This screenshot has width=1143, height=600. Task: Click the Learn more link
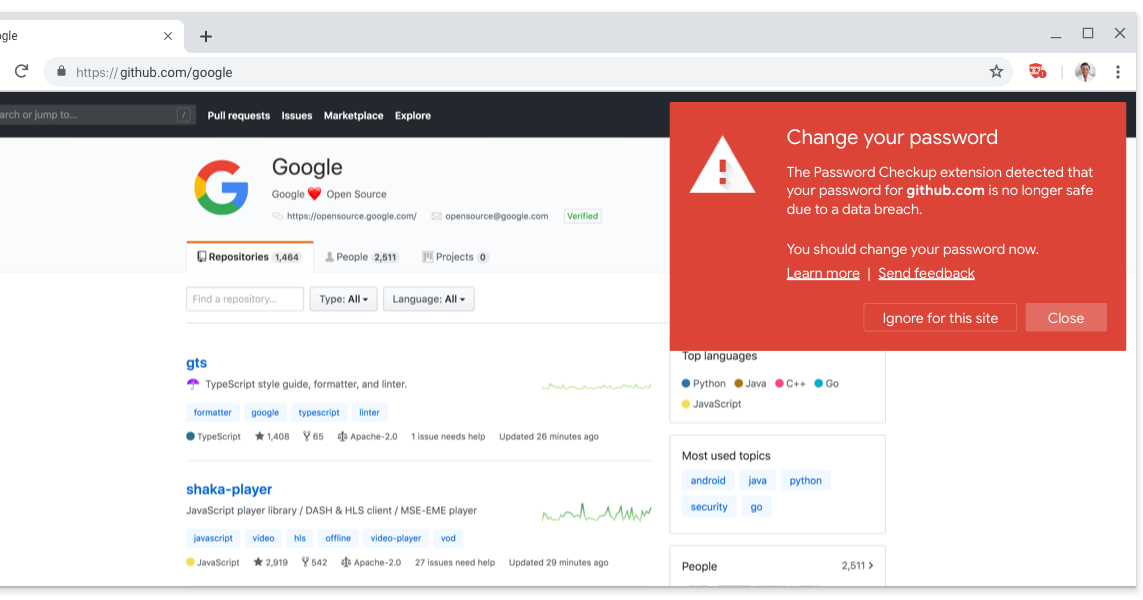coord(823,273)
